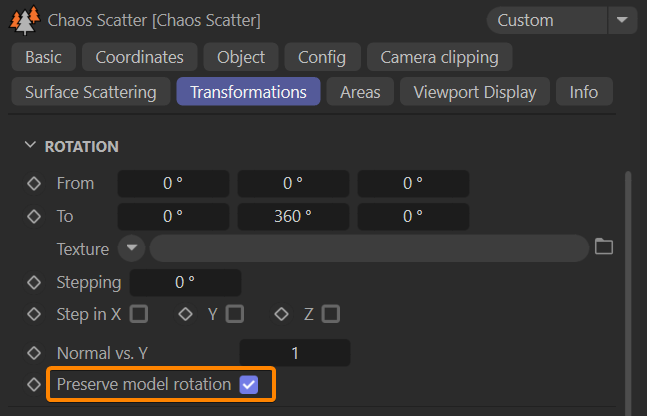The width and height of the screenshot is (647, 416).
Task: Toggle keyframe diamond for Stepping
Action: coord(34,283)
